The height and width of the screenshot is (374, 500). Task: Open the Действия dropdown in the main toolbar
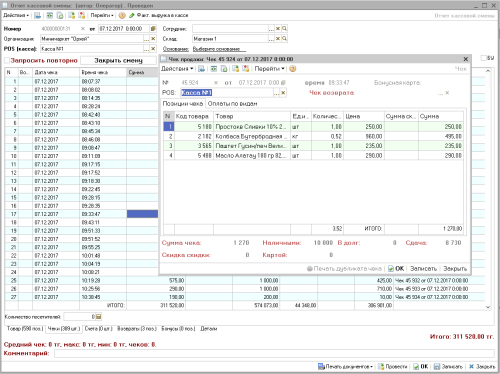point(16,15)
